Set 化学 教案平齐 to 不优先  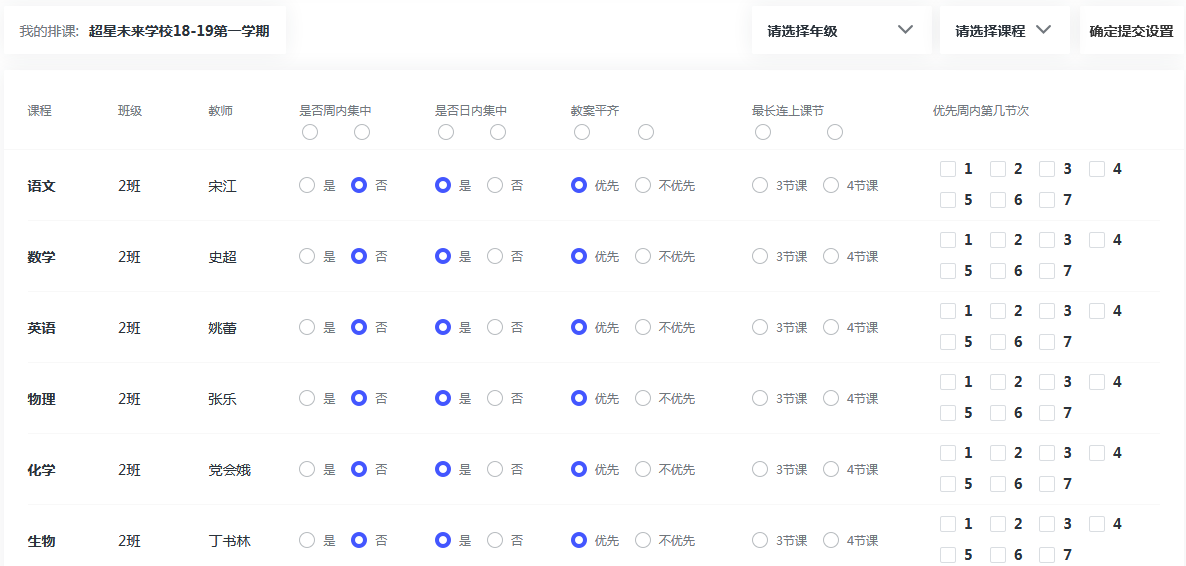pos(644,469)
